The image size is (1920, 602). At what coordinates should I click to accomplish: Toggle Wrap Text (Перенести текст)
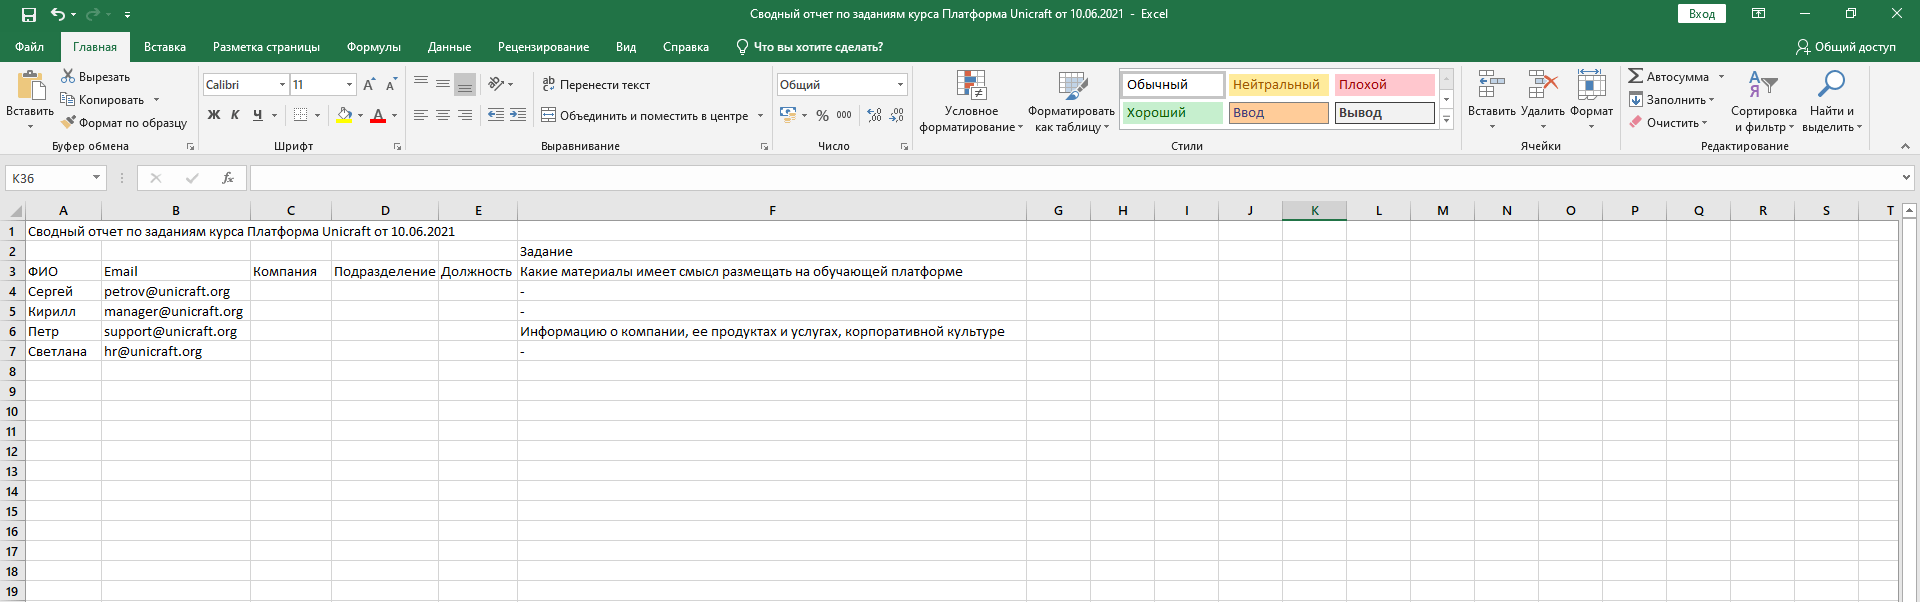pyautogui.click(x=596, y=85)
